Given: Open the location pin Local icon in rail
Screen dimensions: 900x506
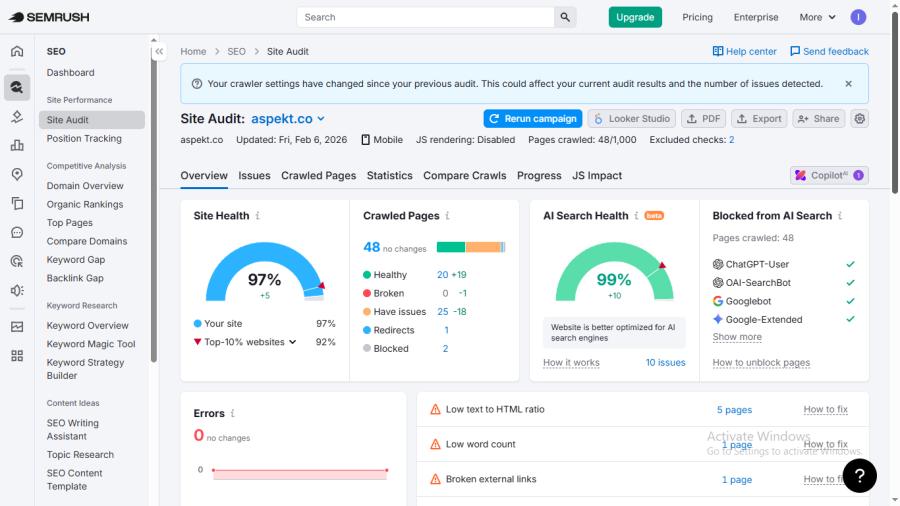Looking at the screenshot, I should click(x=17, y=174).
